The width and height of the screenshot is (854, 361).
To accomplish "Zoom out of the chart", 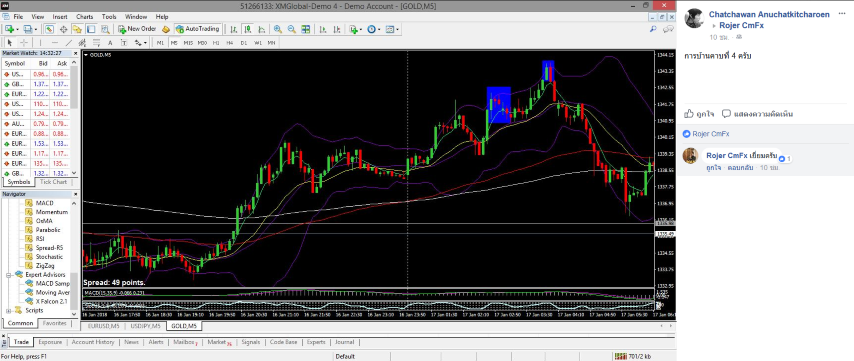I will click(291, 29).
